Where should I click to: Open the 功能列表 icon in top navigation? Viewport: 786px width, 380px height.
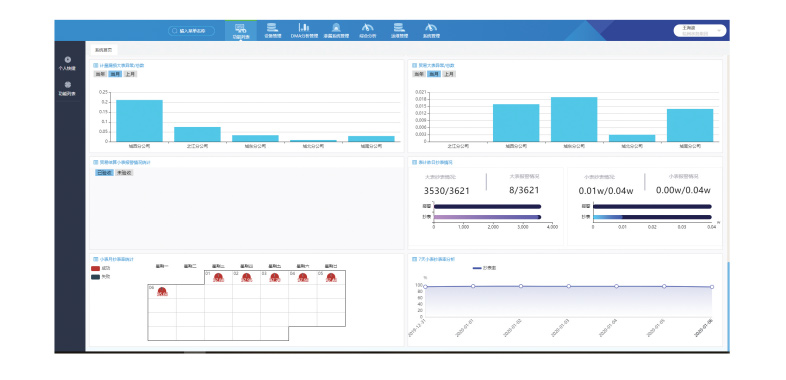pos(241,28)
